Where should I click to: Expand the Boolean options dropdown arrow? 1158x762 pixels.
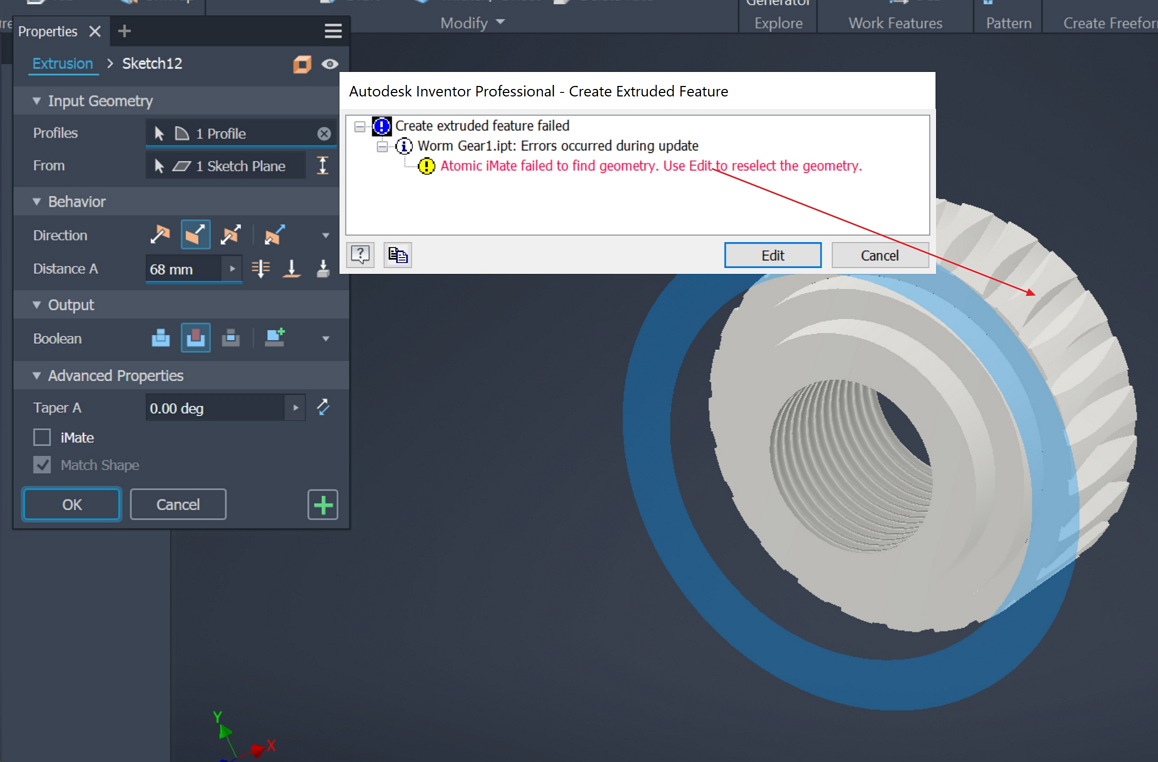pos(326,339)
